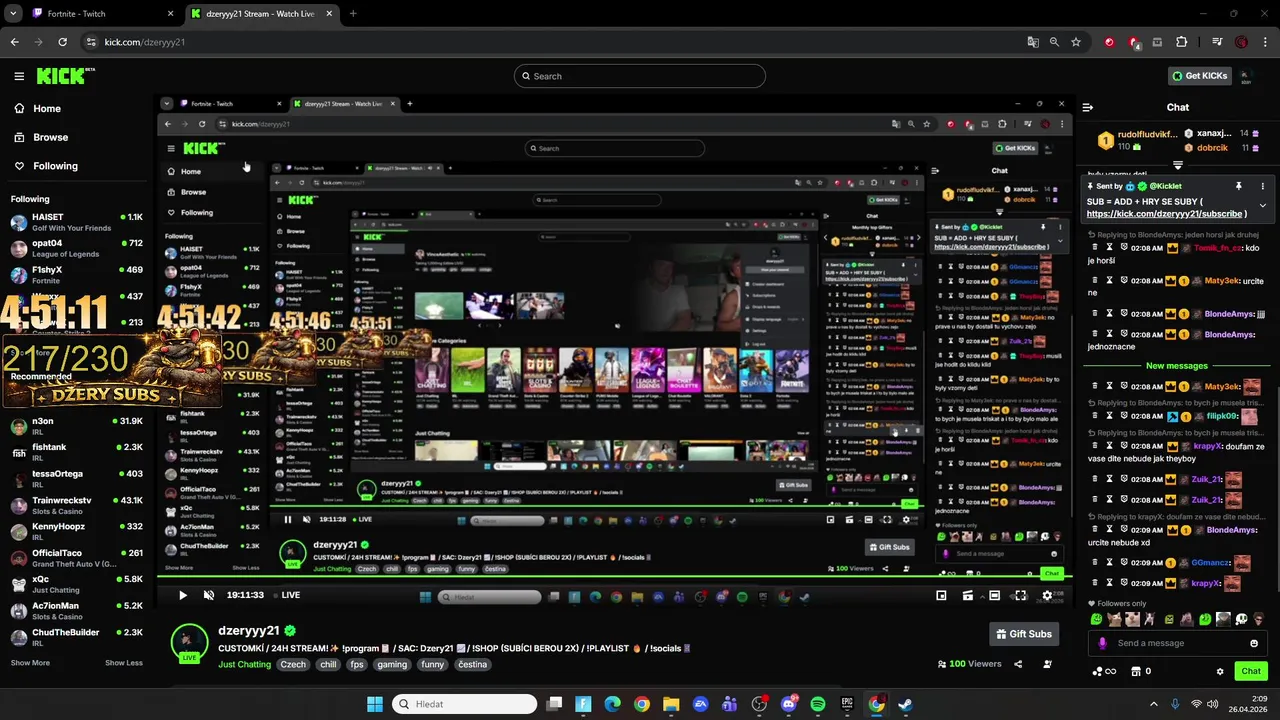1280x720 pixels.
Task: Unpin the pinned Kicklet message
Action: [x=1238, y=186]
